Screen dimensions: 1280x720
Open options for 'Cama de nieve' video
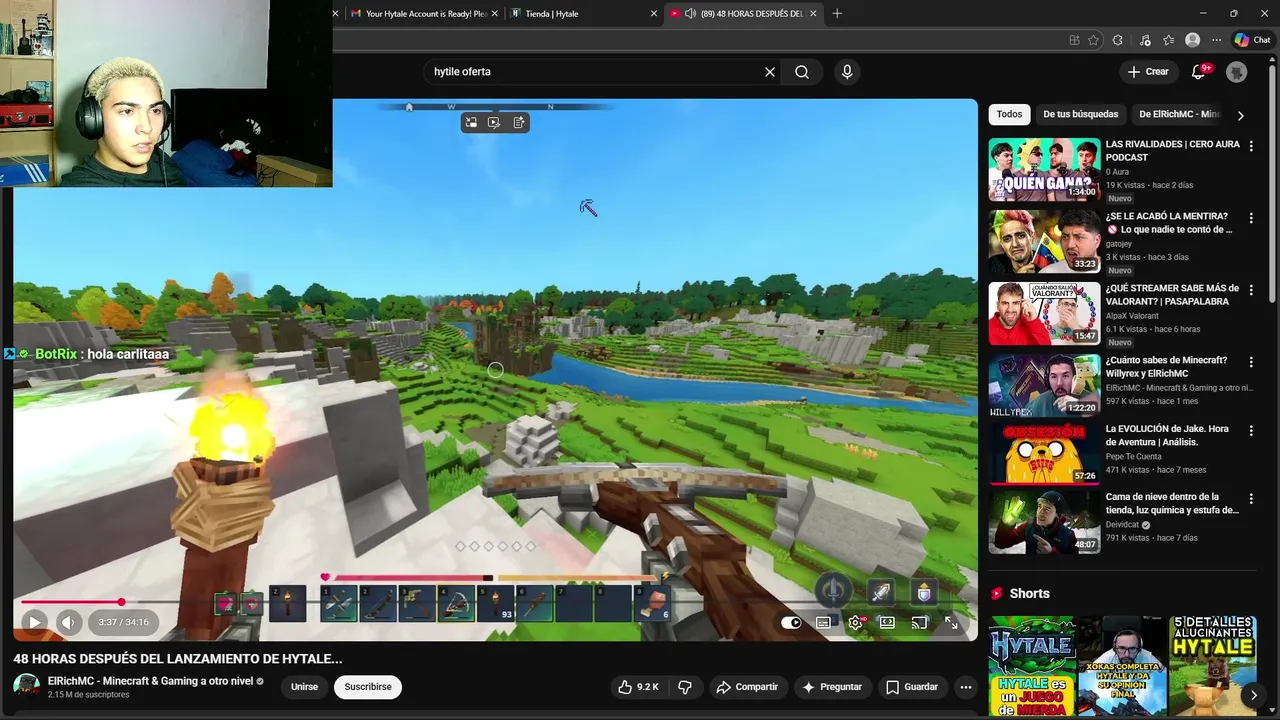point(1250,498)
